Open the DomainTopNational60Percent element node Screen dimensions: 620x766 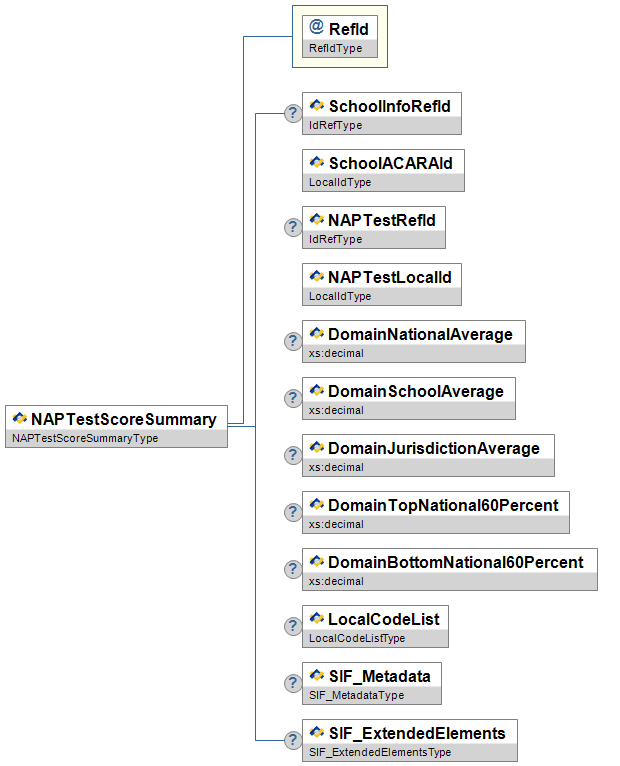click(442, 504)
